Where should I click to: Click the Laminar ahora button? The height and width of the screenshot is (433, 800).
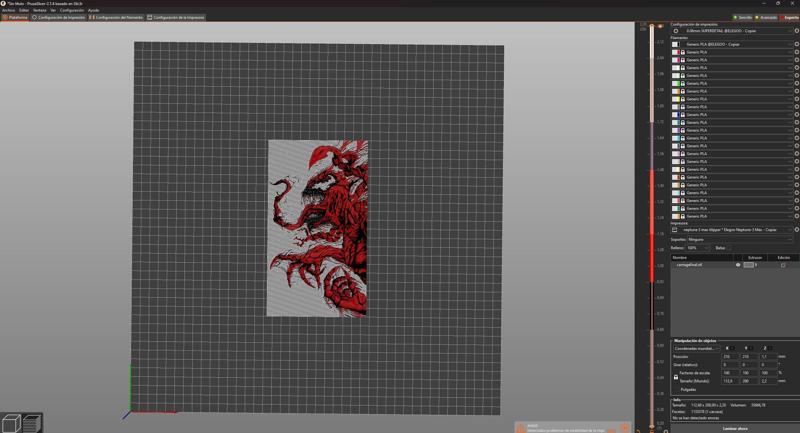tap(735, 428)
